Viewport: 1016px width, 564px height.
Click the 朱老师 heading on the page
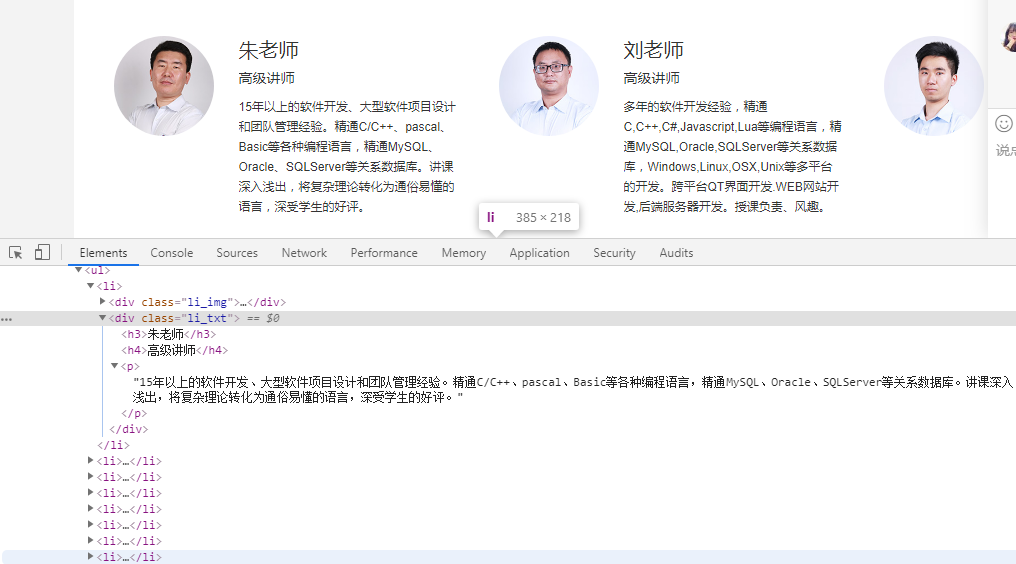[268, 50]
